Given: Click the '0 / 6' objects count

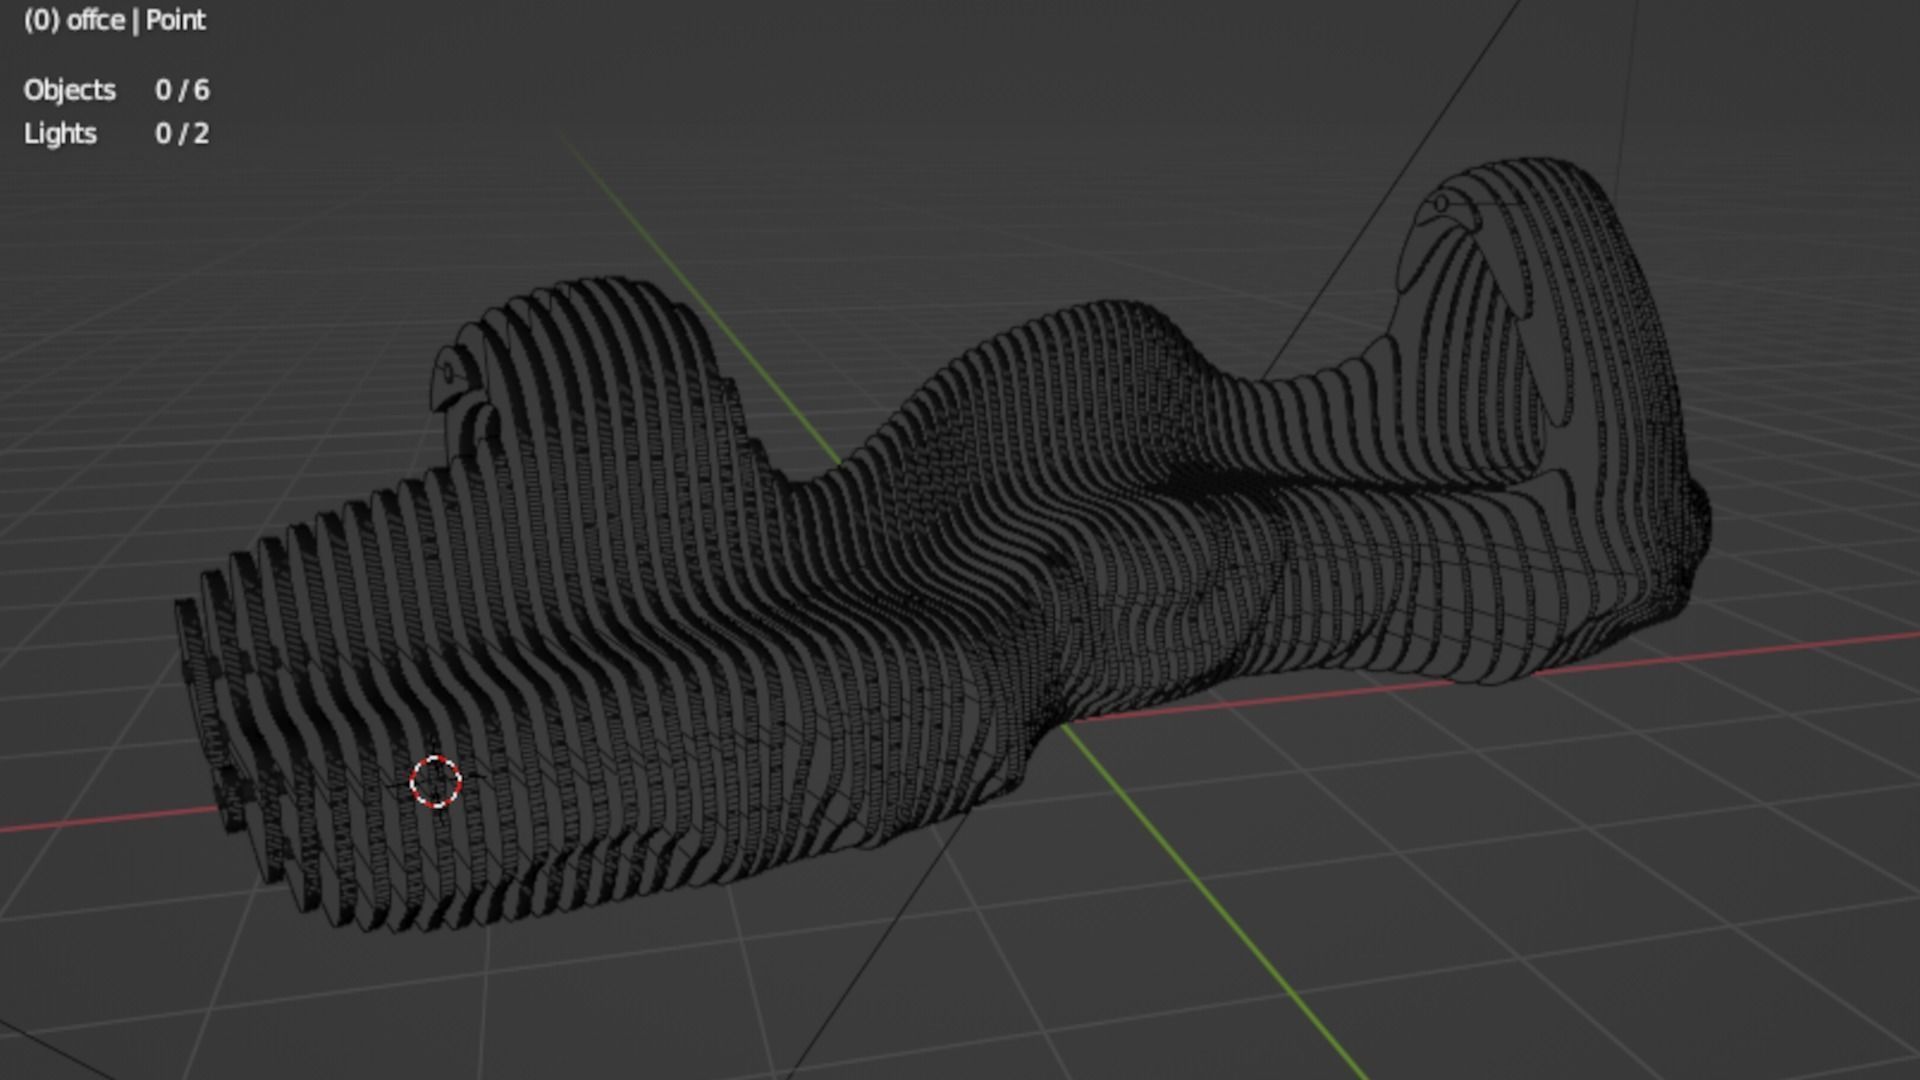Looking at the screenshot, I should pyautogui.click(x=182, y=90).
